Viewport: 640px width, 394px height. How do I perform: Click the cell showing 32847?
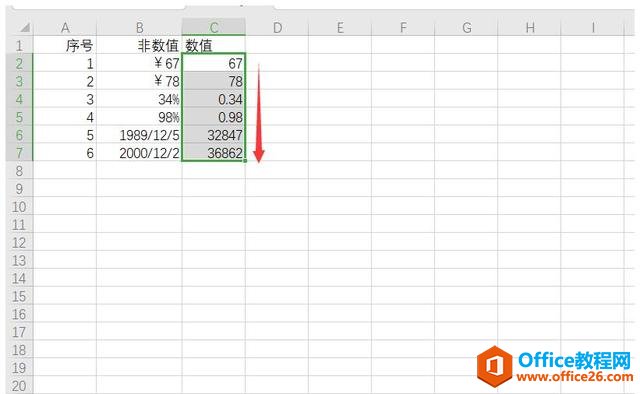click(213, 135)
